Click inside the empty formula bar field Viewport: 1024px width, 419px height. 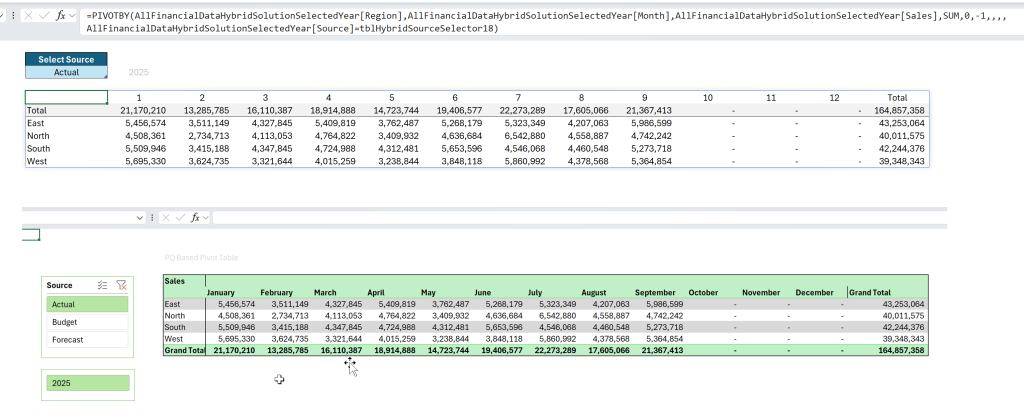pyautogui.click(x=579, y=217)
